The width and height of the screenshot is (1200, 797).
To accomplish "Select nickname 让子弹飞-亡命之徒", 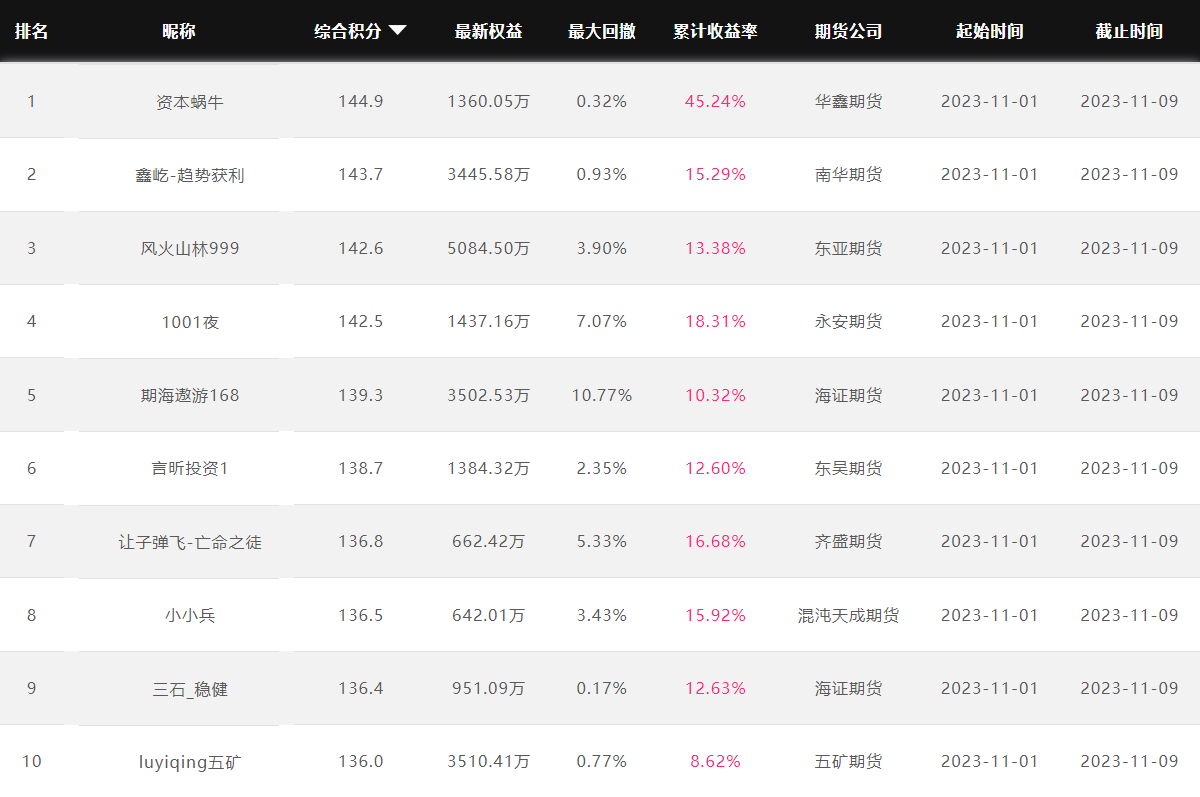I will coord(190,542).
